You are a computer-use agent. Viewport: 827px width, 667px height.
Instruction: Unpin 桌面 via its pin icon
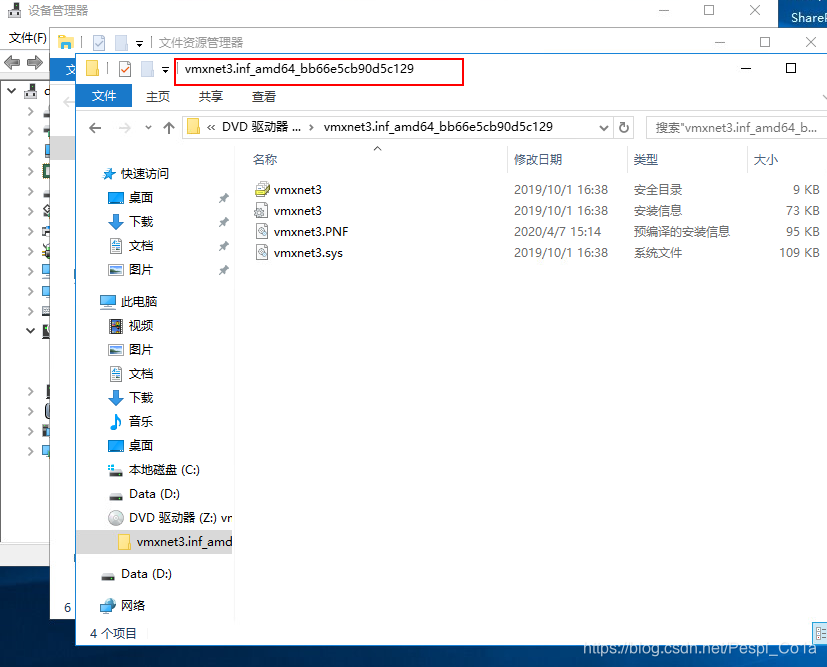click(224, 198)
